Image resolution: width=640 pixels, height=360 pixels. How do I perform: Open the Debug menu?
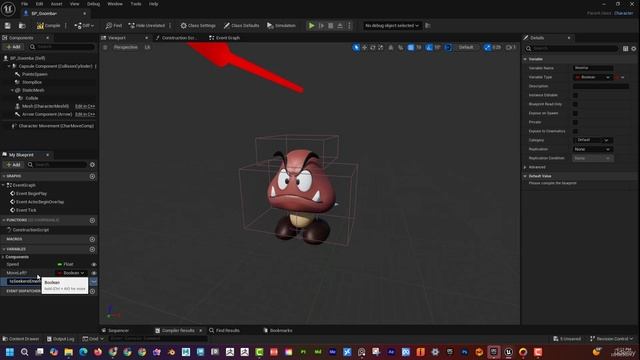[93, 4]
